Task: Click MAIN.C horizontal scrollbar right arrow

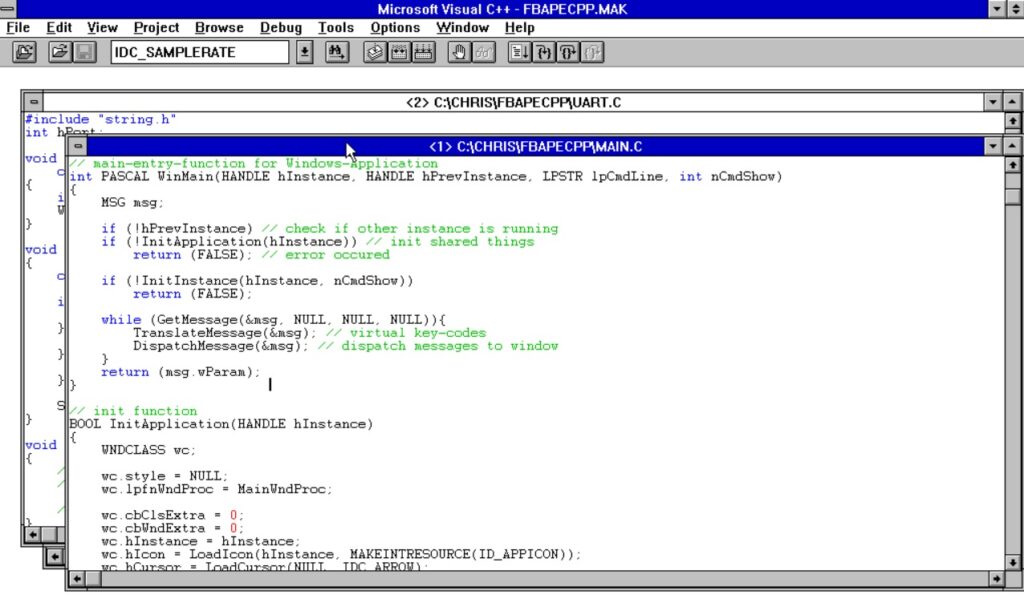Action: click(x=995, y=579)
